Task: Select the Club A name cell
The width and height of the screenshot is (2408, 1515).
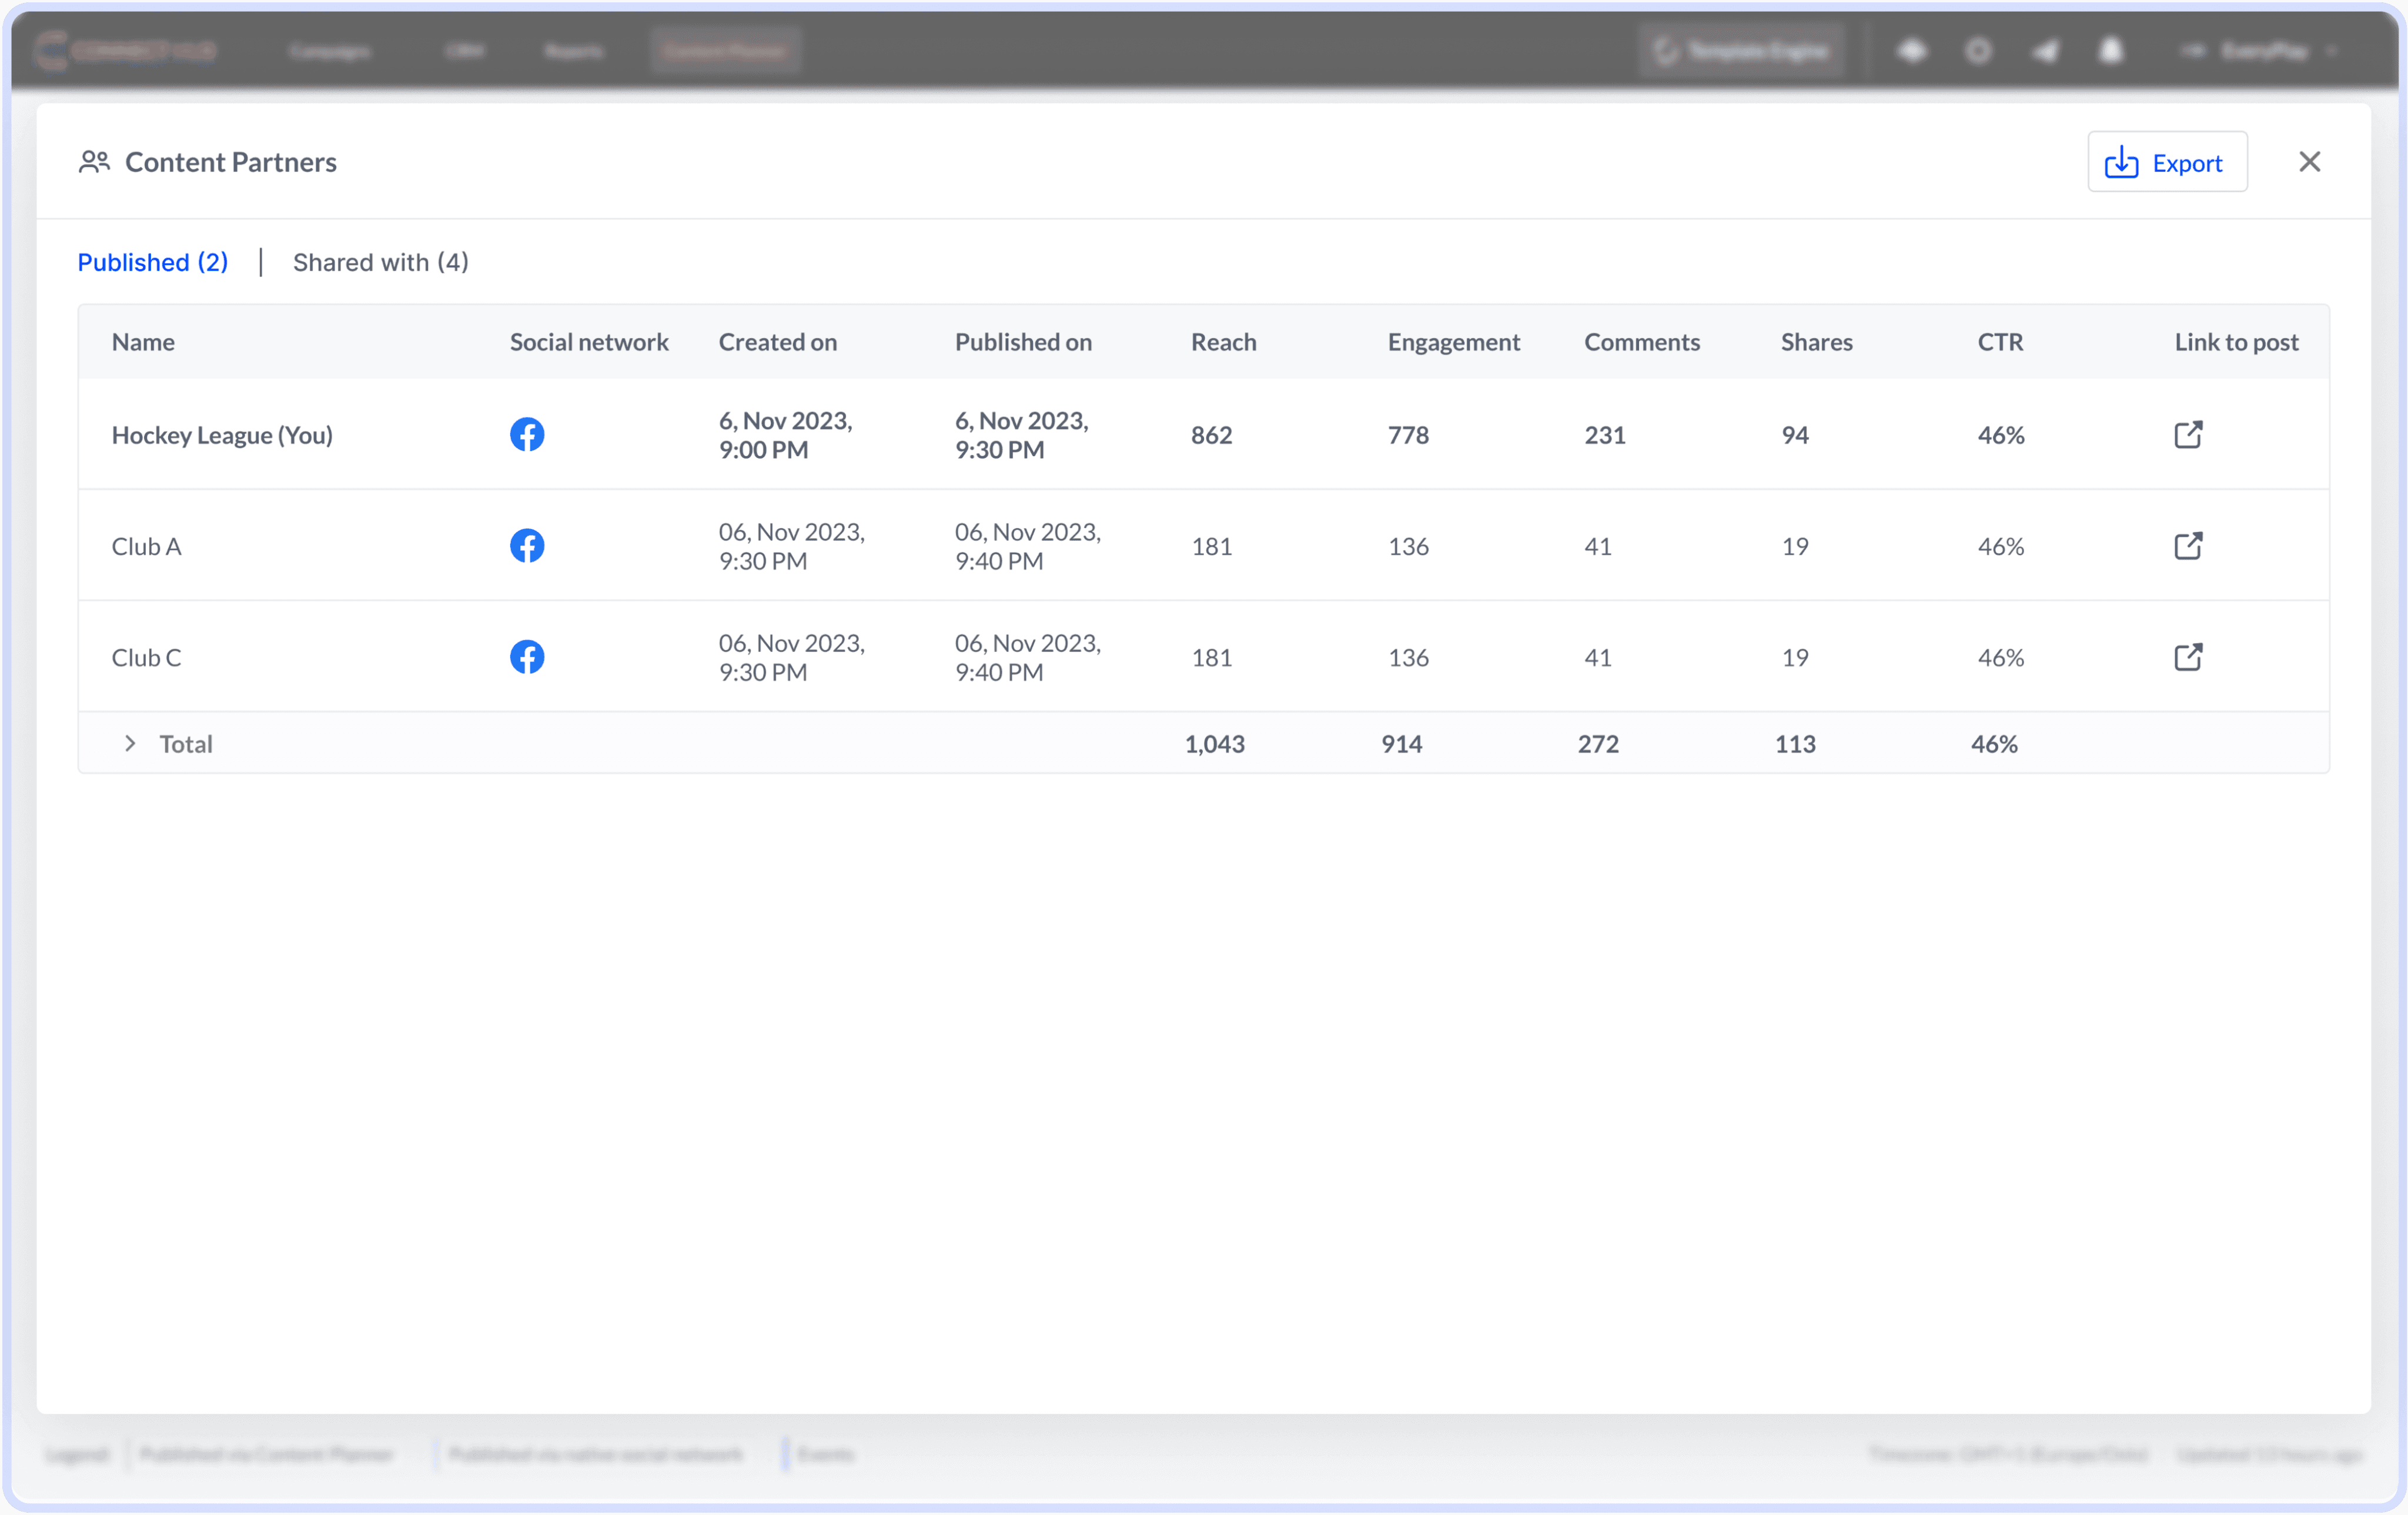Action: [146, 546]
